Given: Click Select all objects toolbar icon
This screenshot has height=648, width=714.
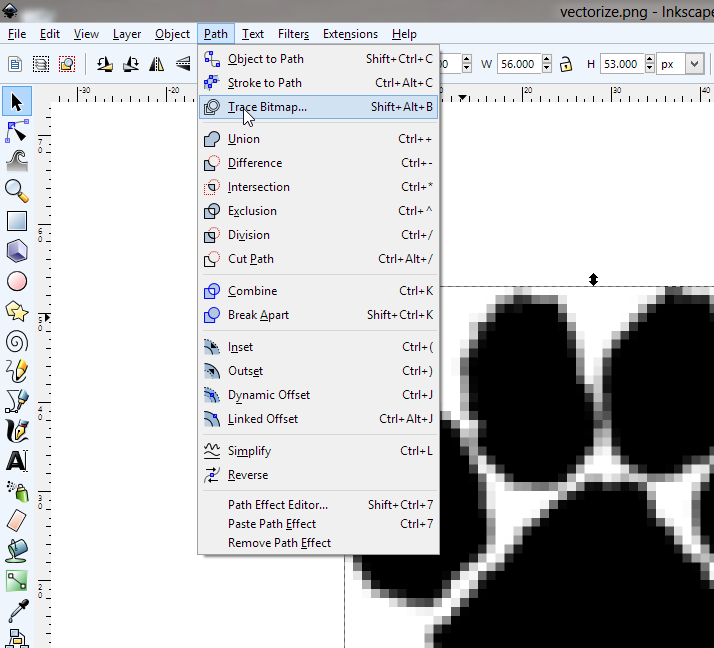Looking at the screenshot, I should 15,64.
